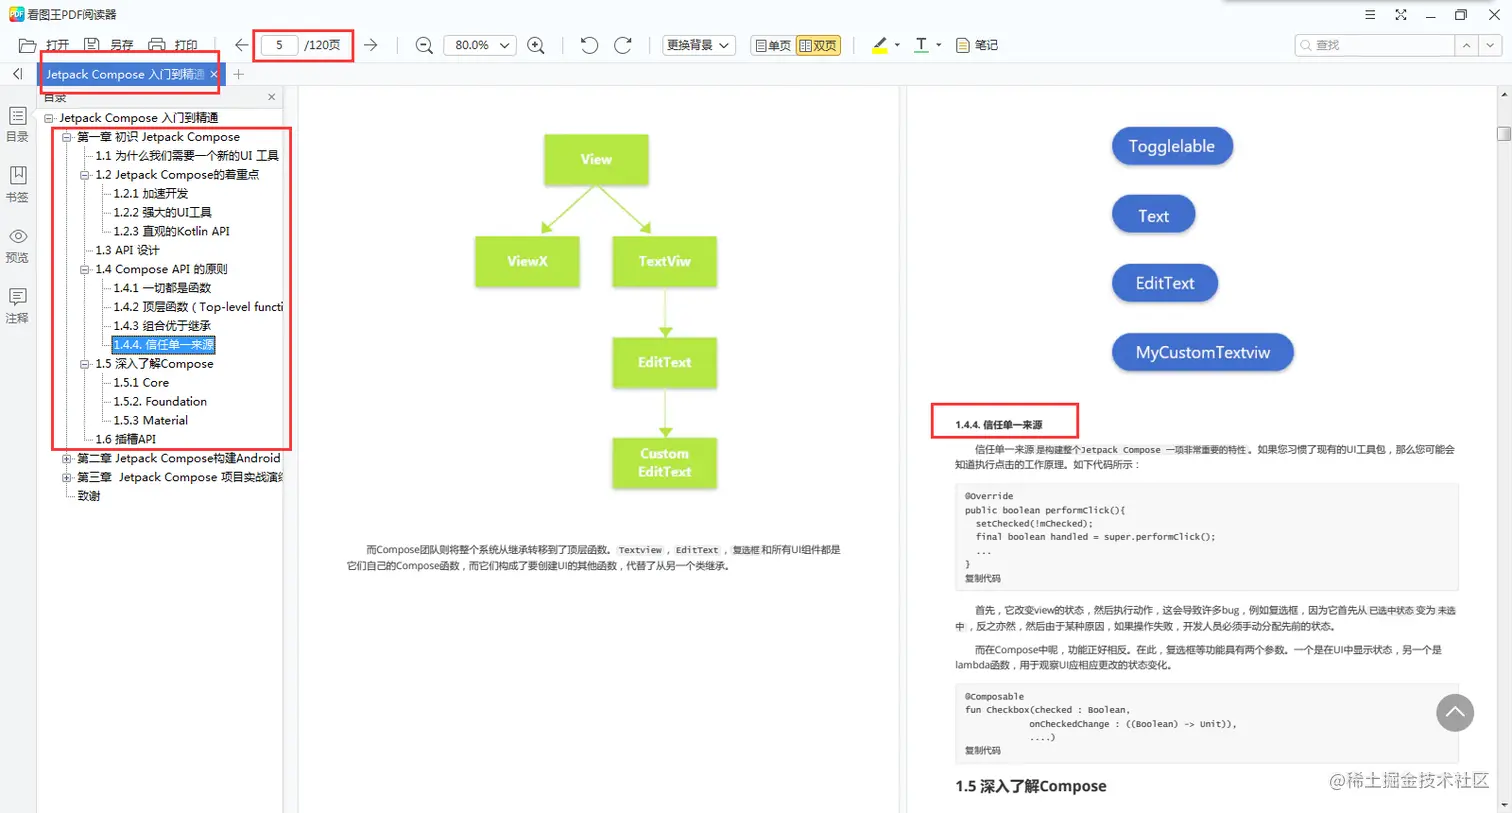Click the back-to-top round button
This screenshot has width=1512, height=813.
[1455, 713]
